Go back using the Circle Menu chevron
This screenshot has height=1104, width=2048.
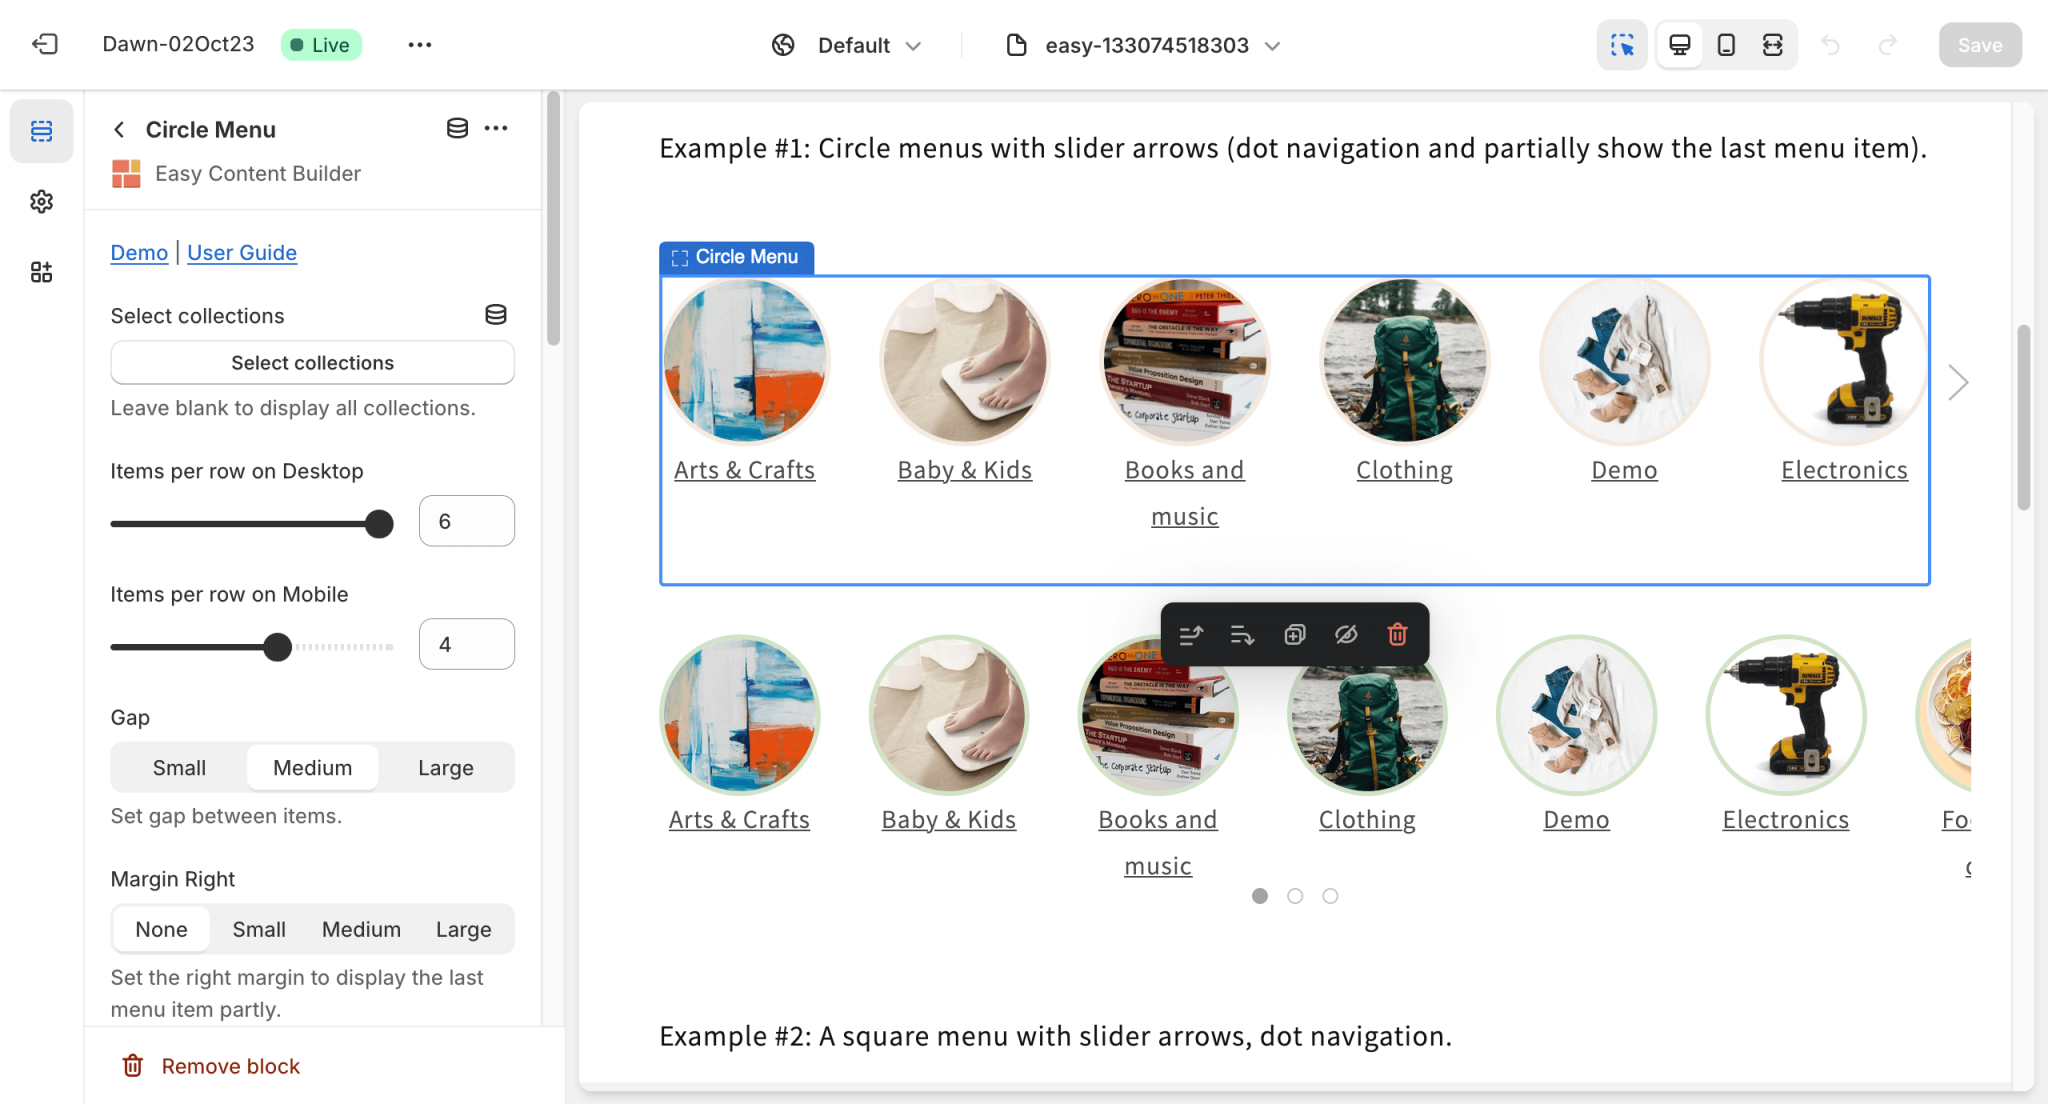click(118, 129)
